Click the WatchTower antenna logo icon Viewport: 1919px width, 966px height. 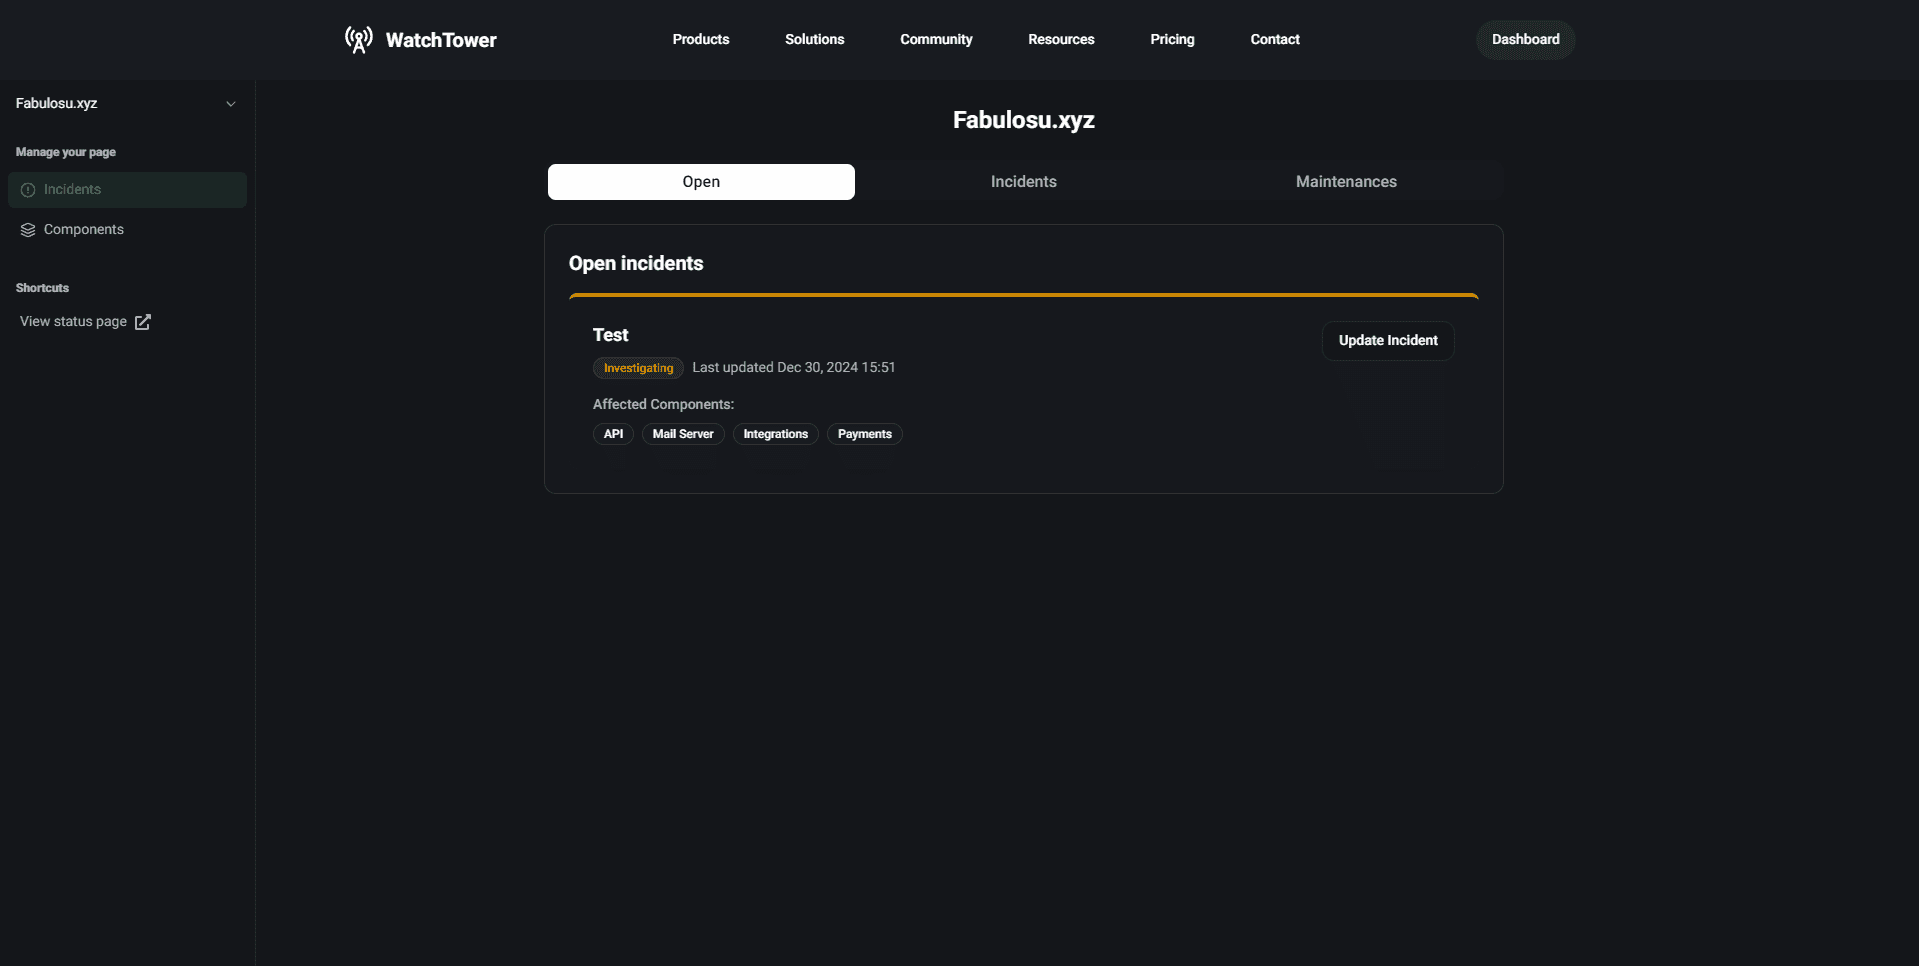(x=358, y=39)
